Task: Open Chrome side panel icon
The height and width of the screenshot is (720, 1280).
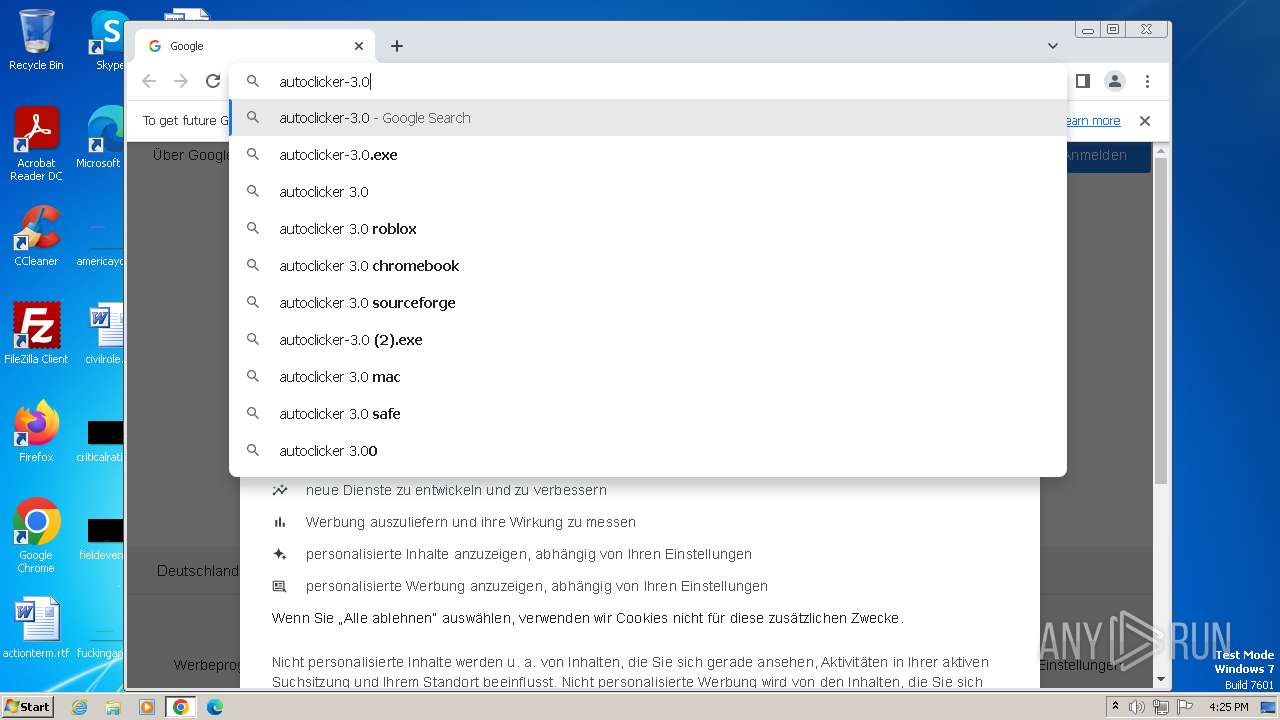Action: [x=1082, y=81]
